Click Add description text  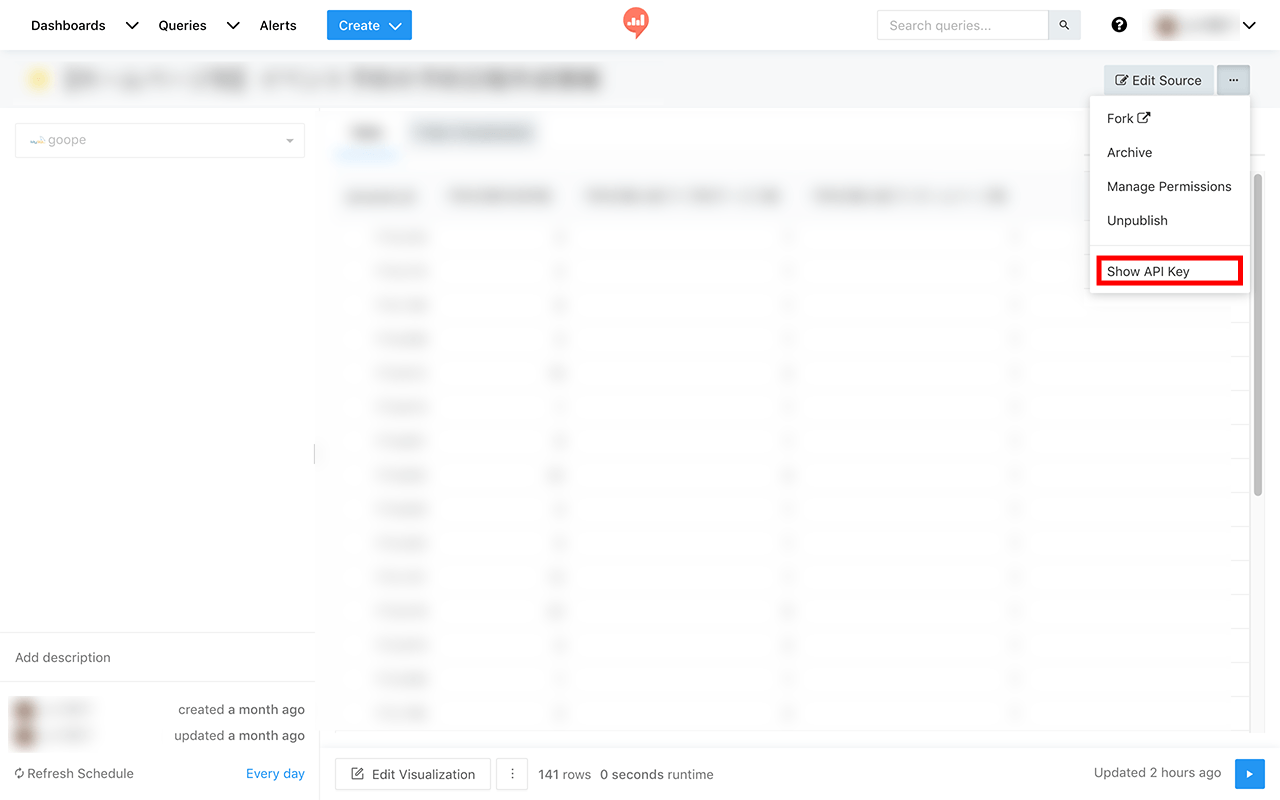tap(63, 657)
